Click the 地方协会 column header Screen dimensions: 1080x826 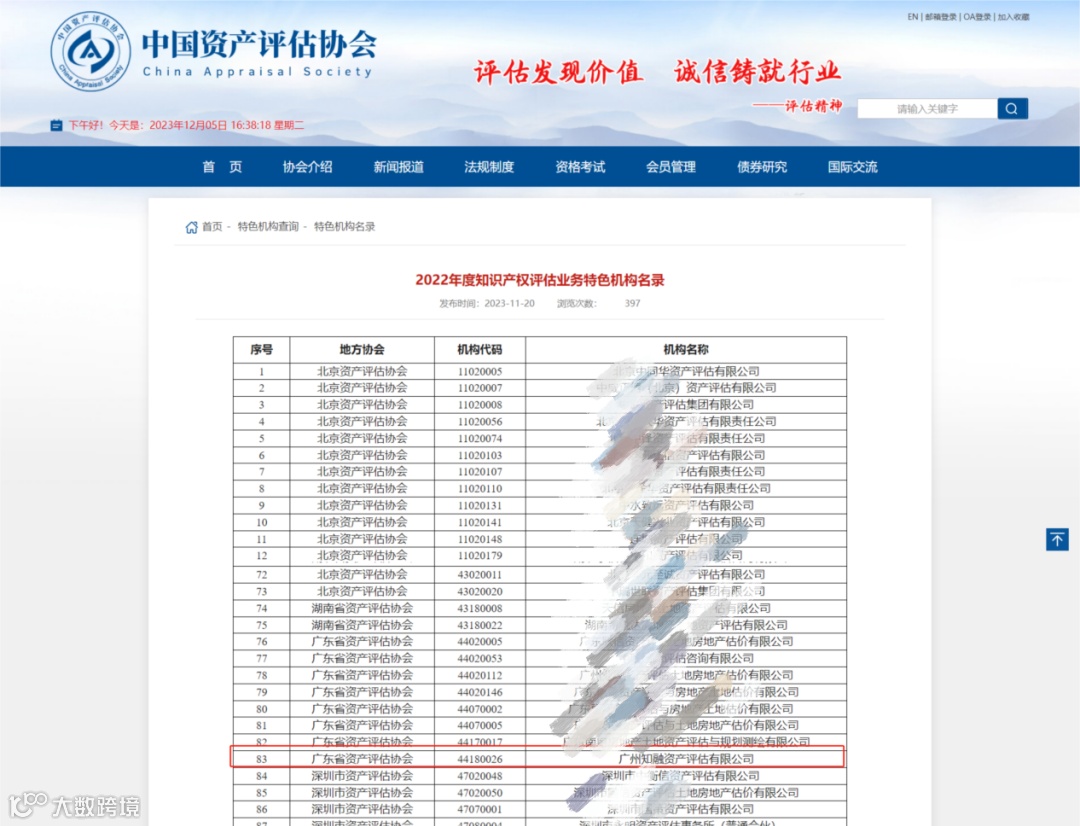coord(362,349)
